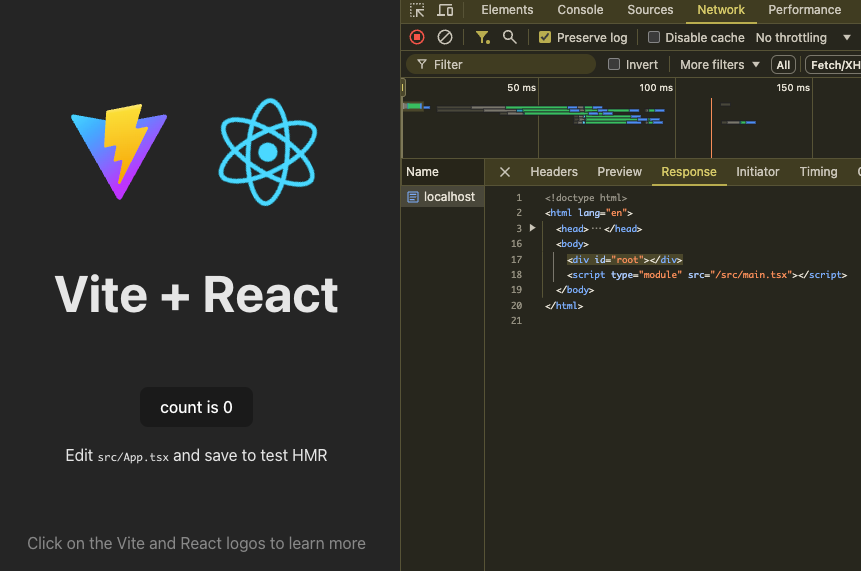Click the Vite + React heading
The width and height of the screenshot is (861, 571).
coord(196,295)
